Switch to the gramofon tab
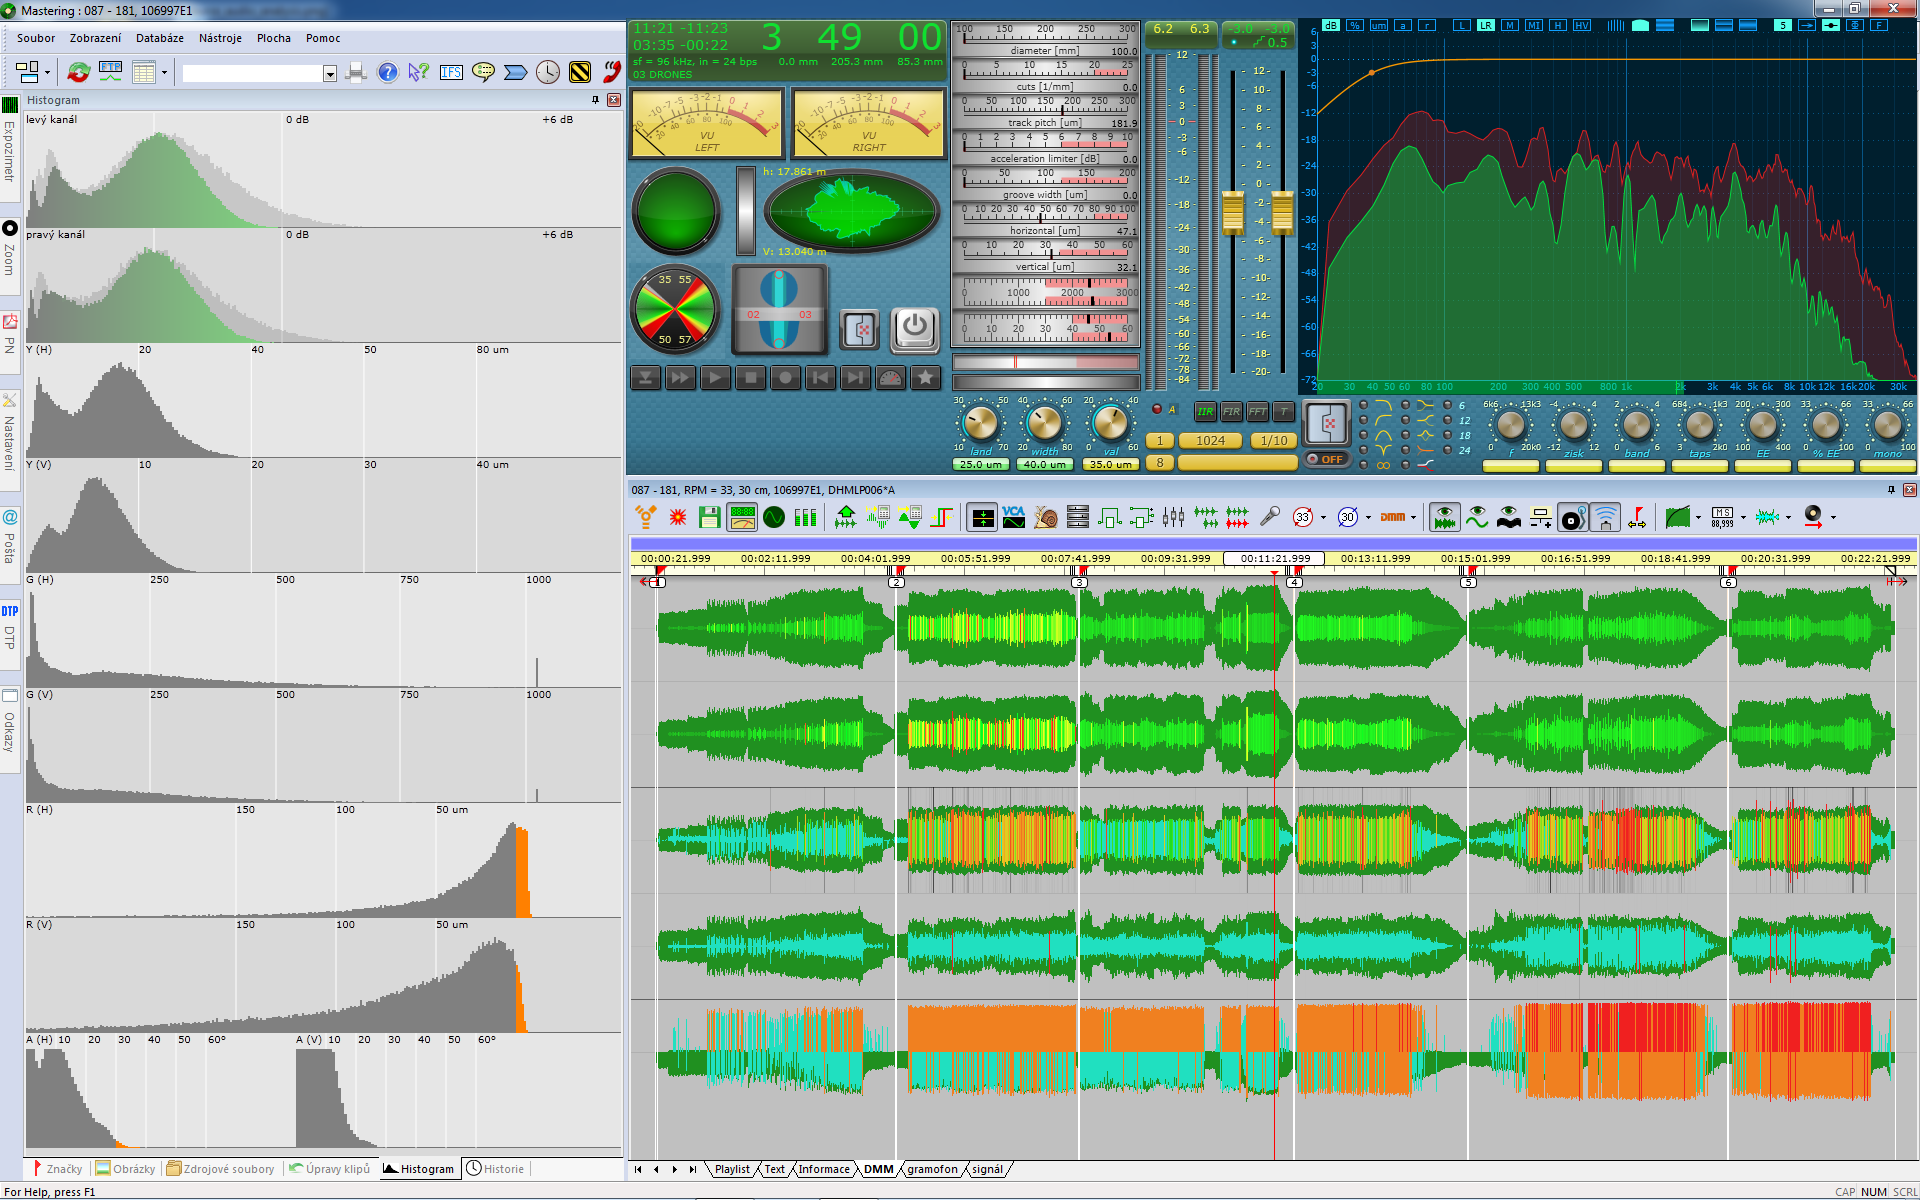1920x1200 pixels. tap(931, 1169)
